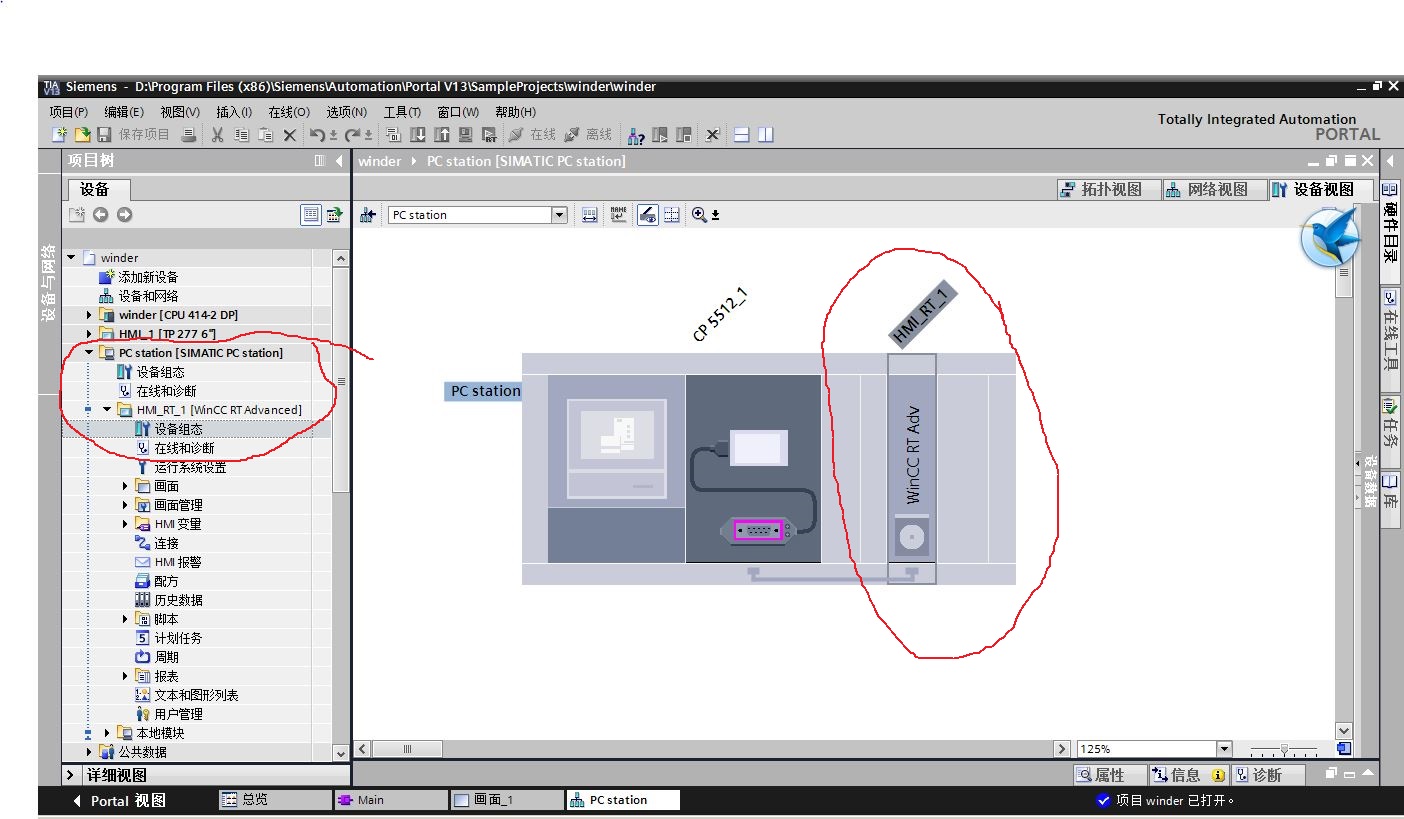Image resolution: width=1404 pixels, height=819 pixels.
Task: Expand the 画面 screens folder
Action: (125, 486)
